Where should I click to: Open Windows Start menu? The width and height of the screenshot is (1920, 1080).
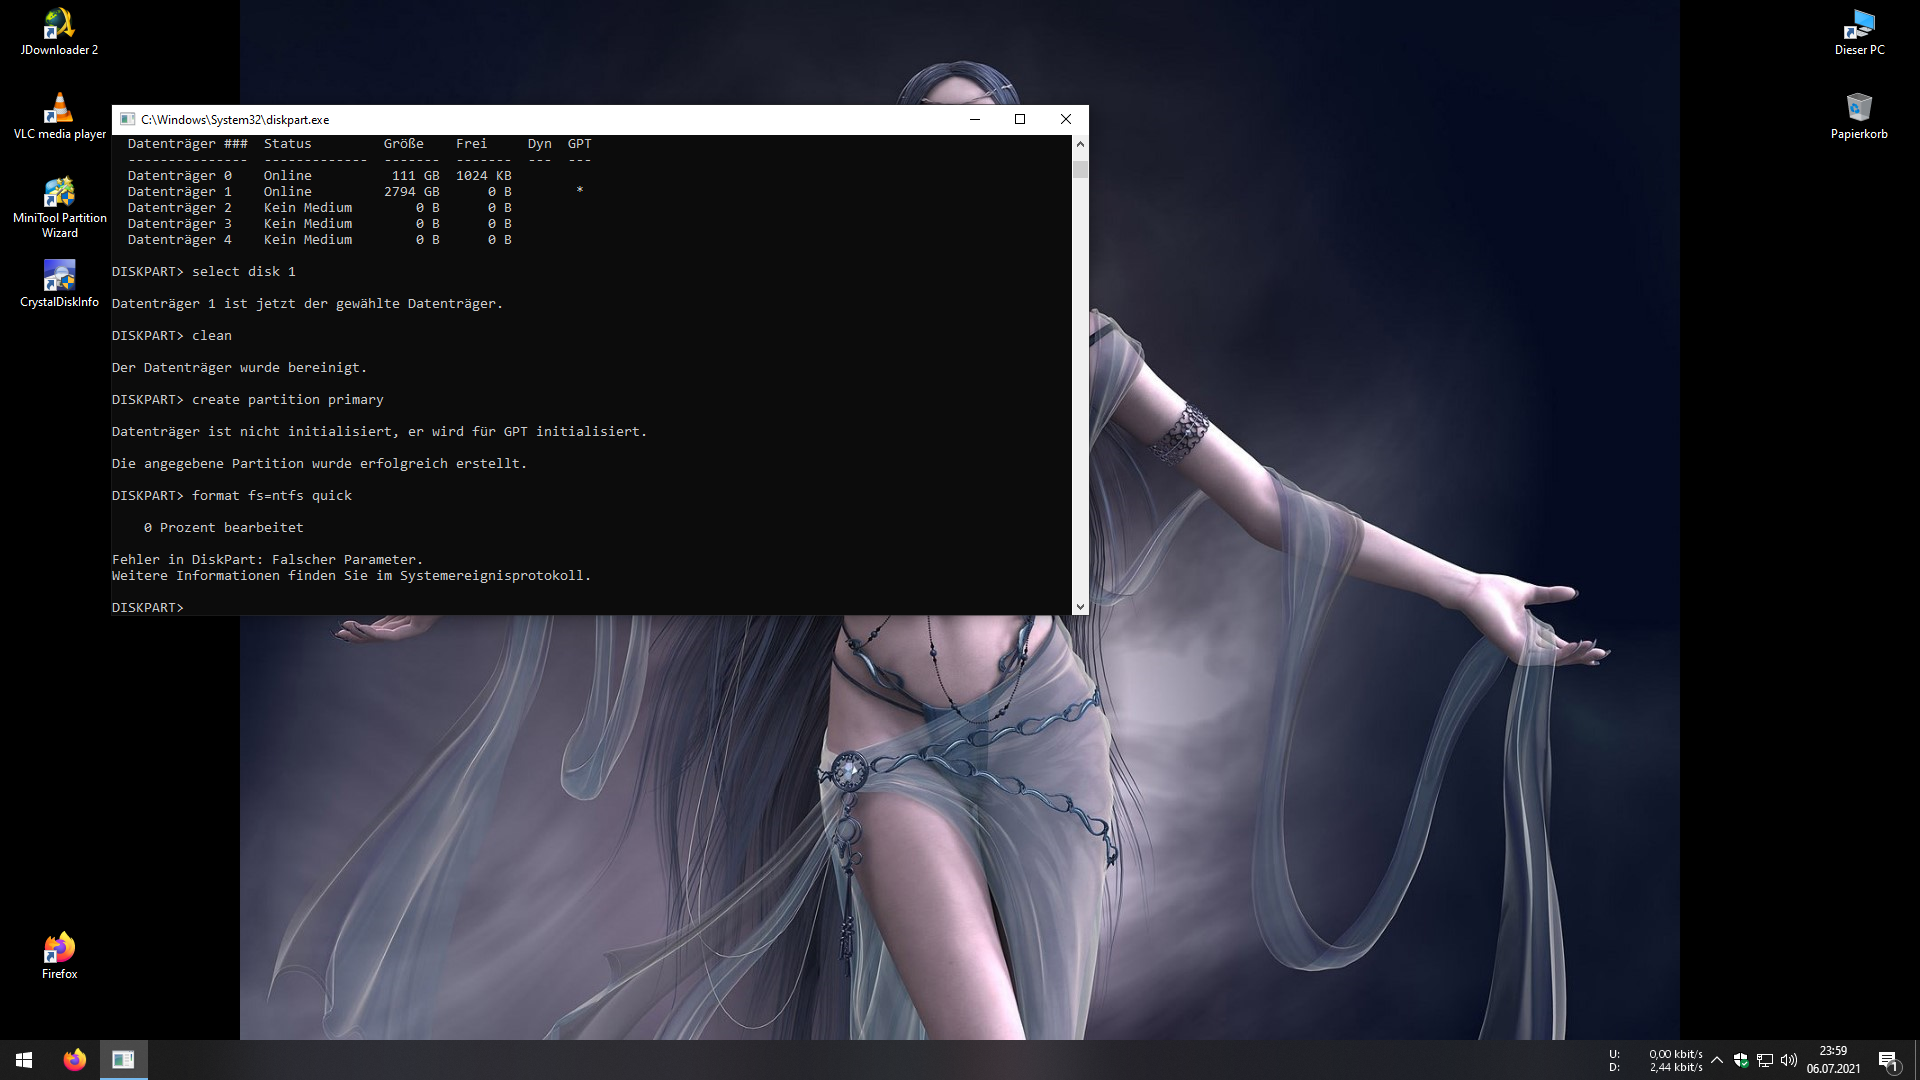[x=24, y=1060]
